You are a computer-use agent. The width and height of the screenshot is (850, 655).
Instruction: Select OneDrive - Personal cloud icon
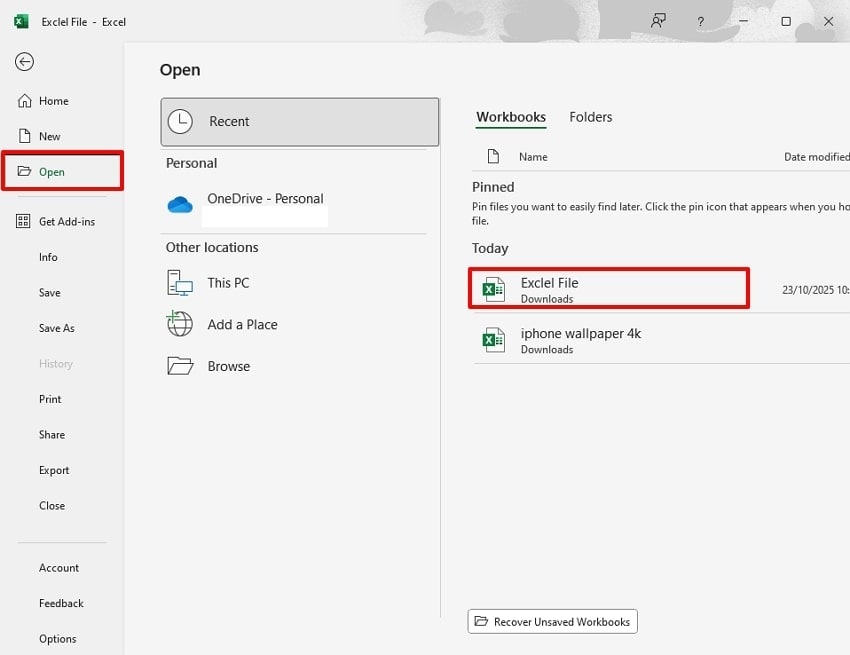(x=180, y=203)
